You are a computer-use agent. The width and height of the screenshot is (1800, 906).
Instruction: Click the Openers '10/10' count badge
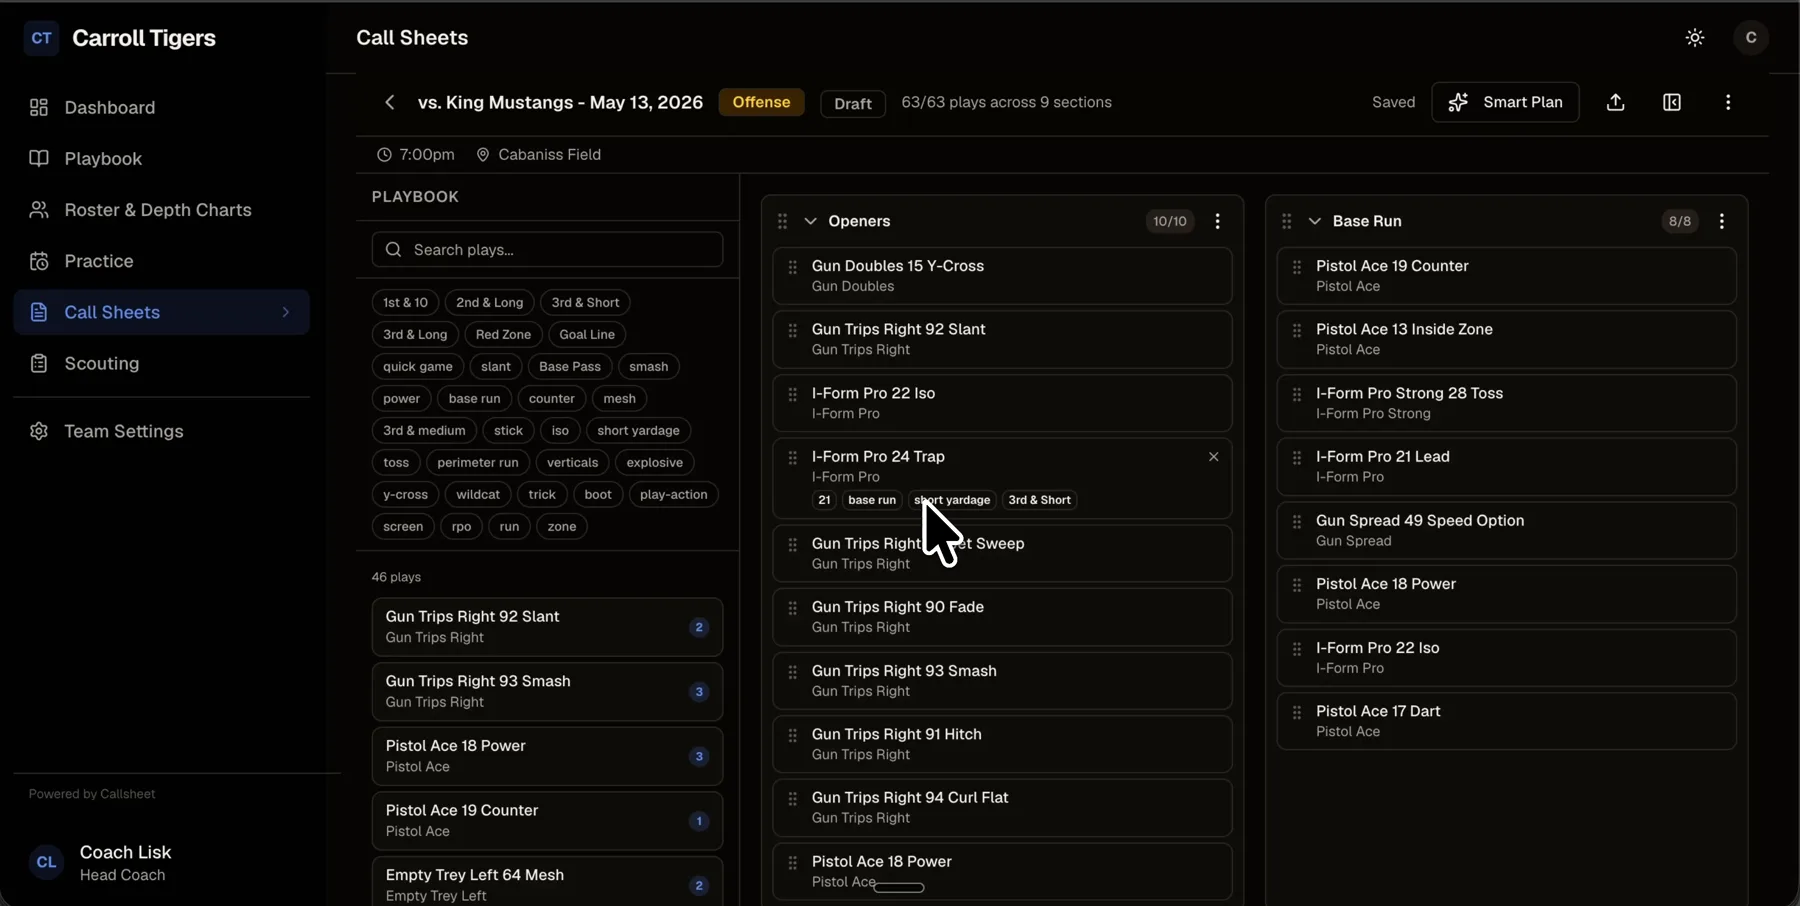coord(1169,221)
